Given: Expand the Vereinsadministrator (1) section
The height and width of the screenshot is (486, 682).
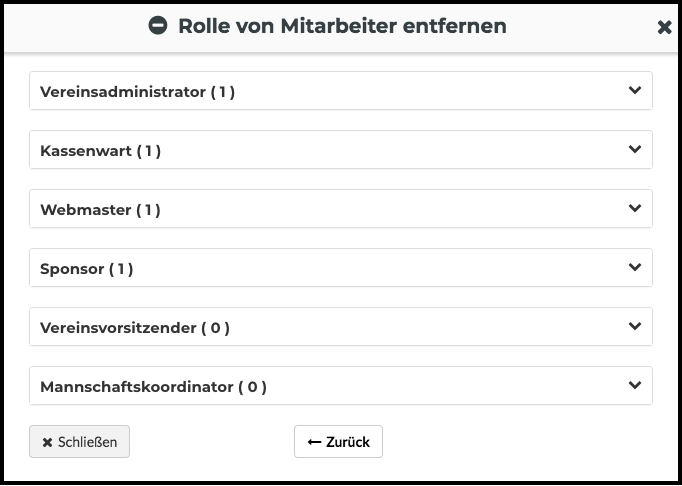Looking at the screenshot, I should (x=341, y=91).
